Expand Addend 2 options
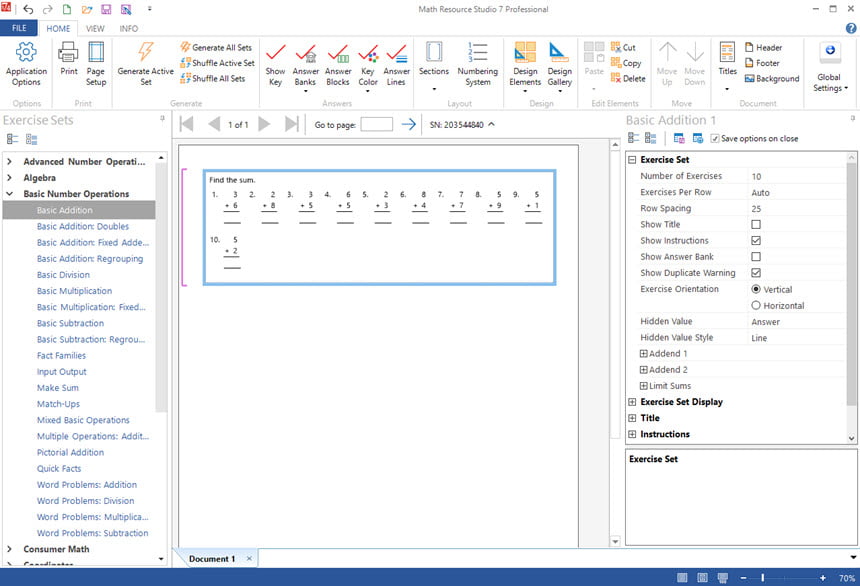This screenshot has width=860, height=586. click(x=643, y=370)
